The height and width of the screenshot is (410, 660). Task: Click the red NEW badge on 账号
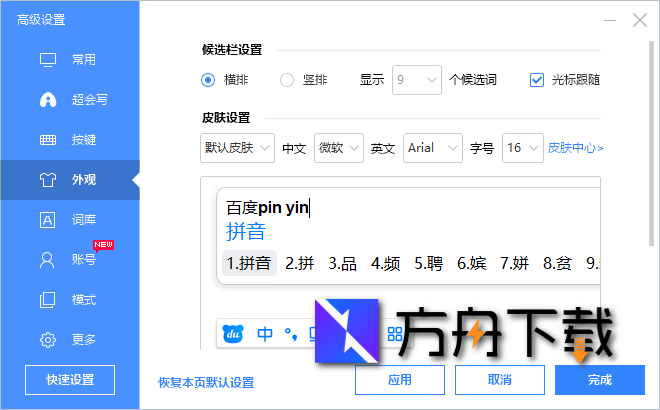(x=104, y=245)
